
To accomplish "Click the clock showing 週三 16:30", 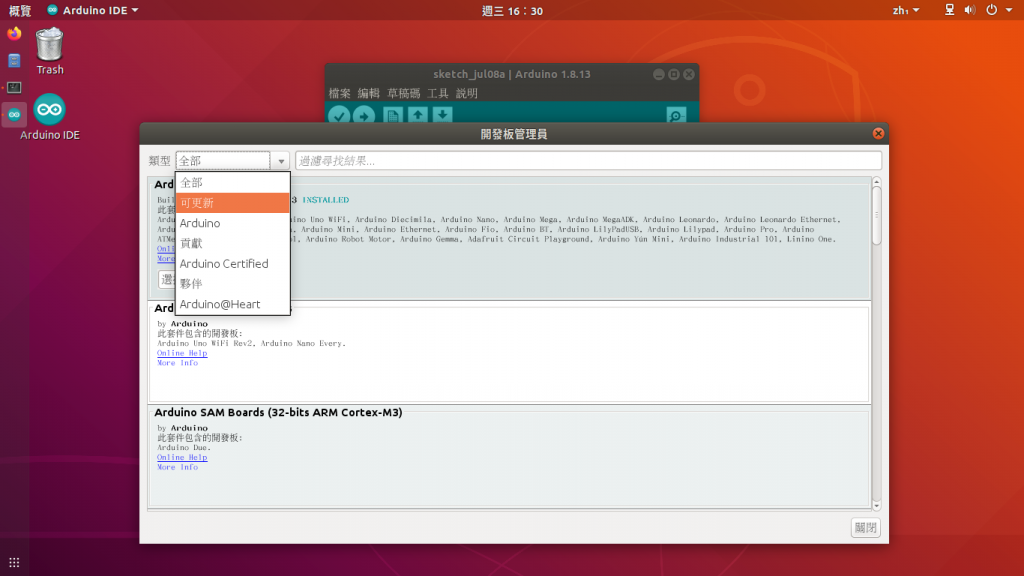I will pyautogui.click(x=512, y=10).
